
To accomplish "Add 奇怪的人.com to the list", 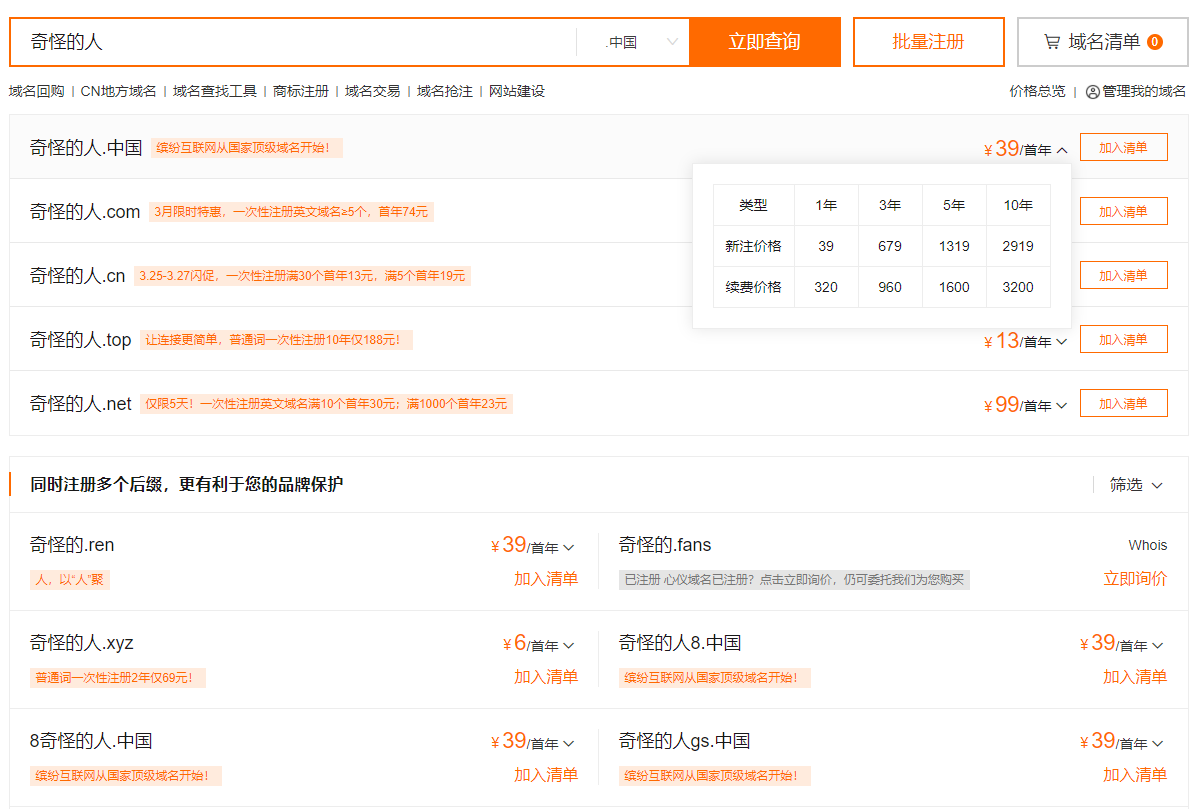I will [x=1123, y=212].
